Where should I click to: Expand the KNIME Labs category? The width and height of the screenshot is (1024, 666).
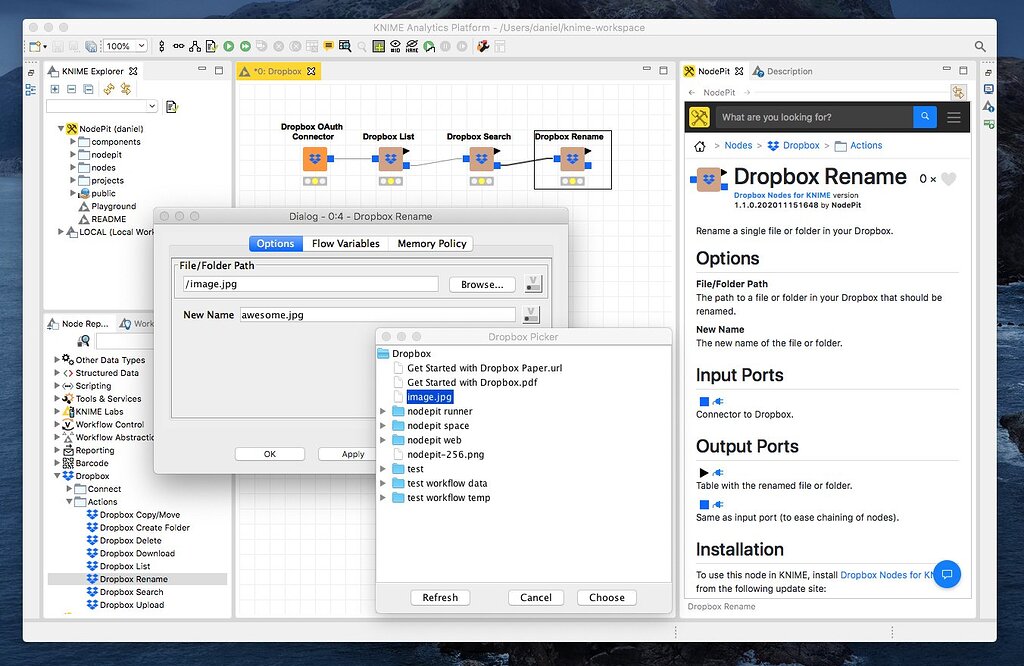(x=57, y=411)
